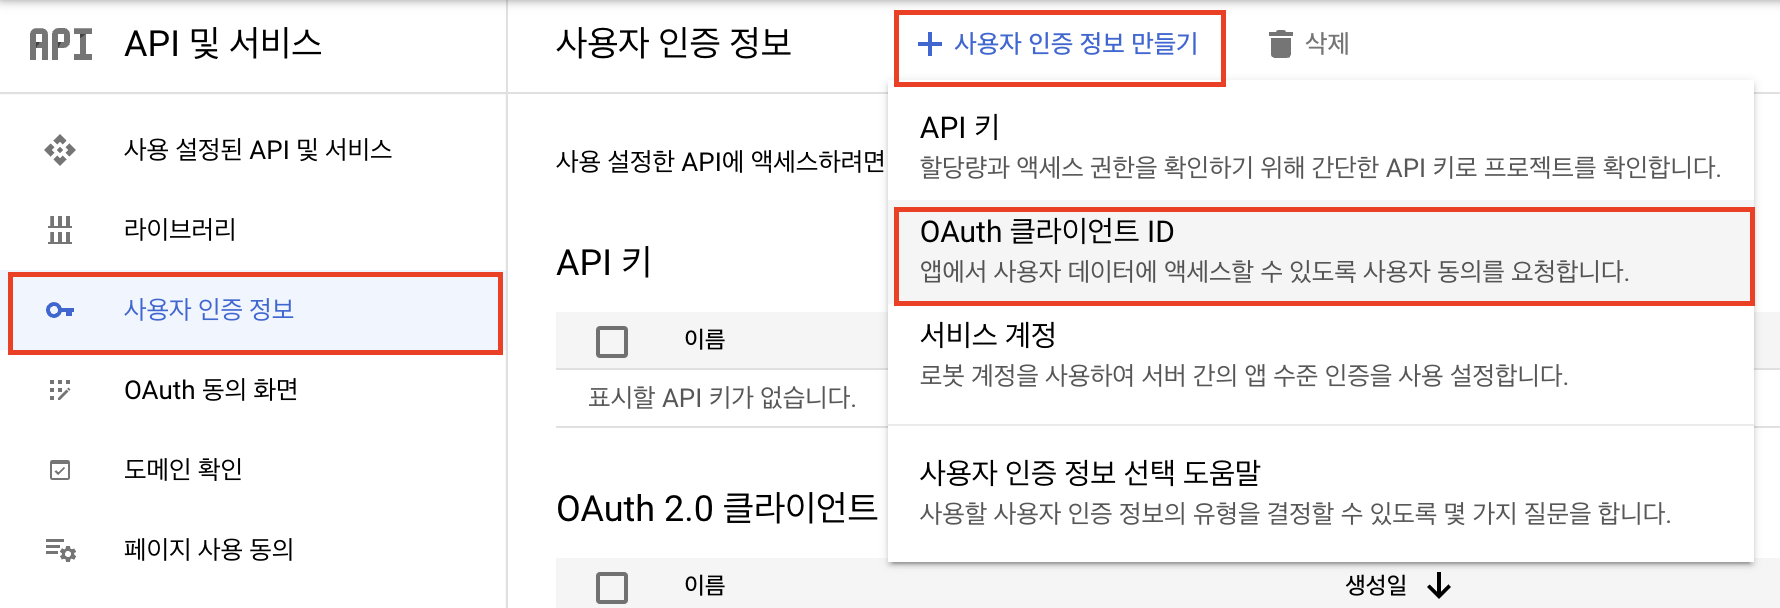Choose 서비스 계정 from the menu

click(1321, 355)
